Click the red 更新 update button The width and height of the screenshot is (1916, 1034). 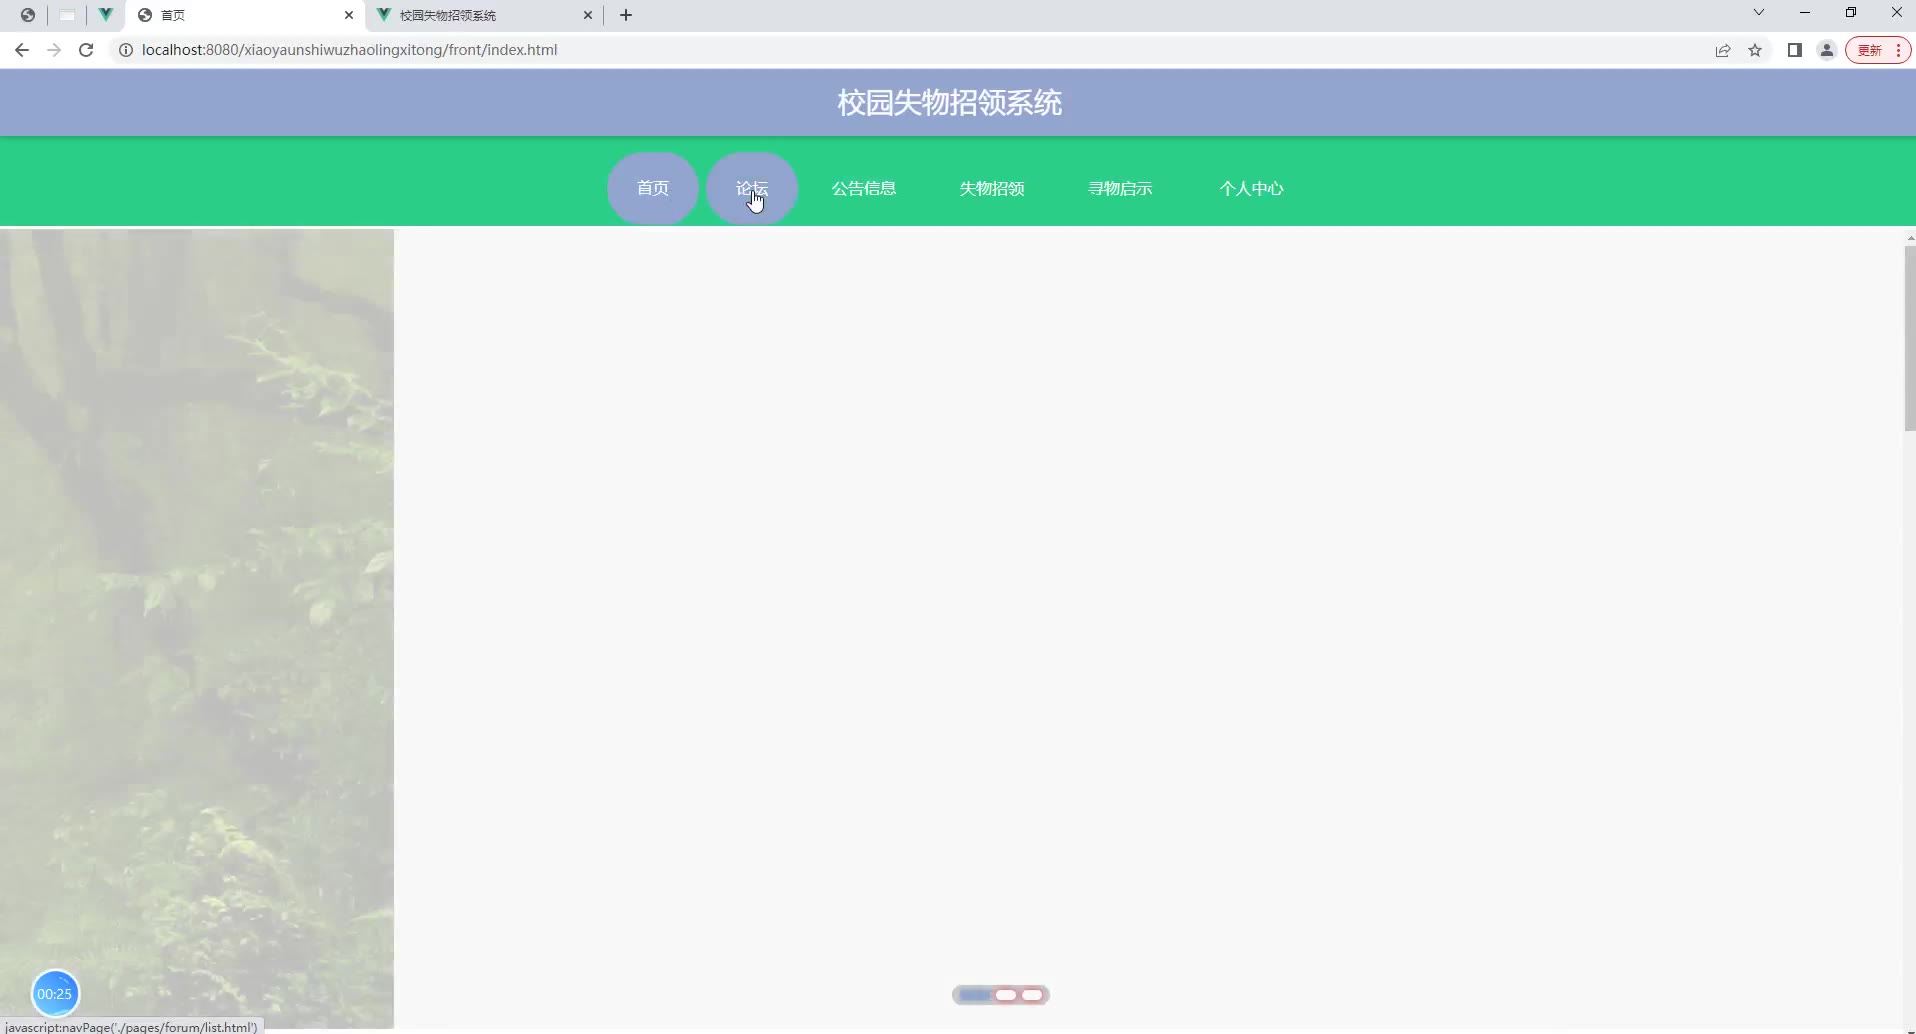1878,50
